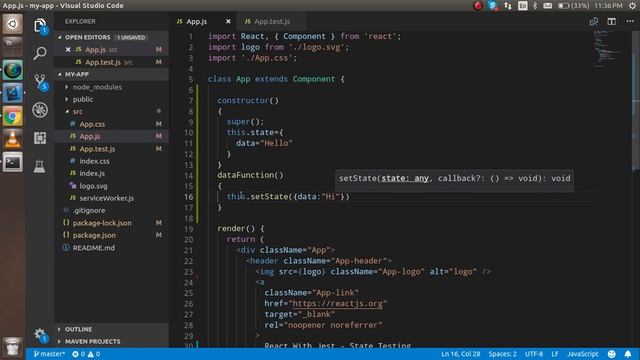Open the feedback smiley in status bar
The height and width of the screenshot is (360, 640).
pyautogui.click(x=611, y=354)
